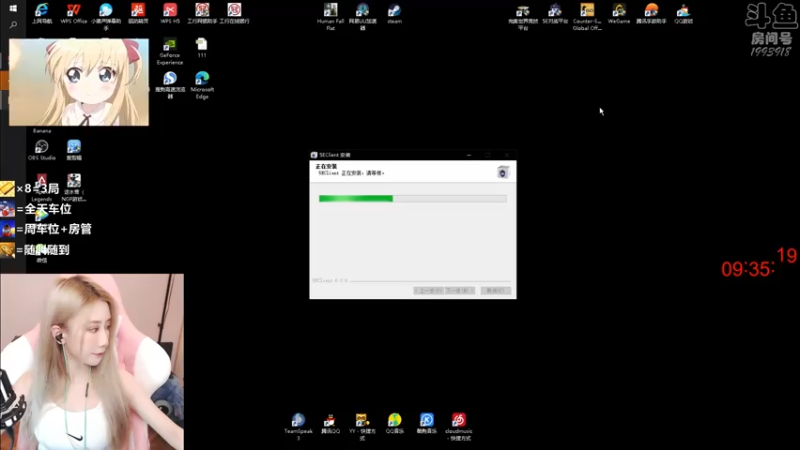Launch GeForce Experience shortcut

(x=170, y=51)
